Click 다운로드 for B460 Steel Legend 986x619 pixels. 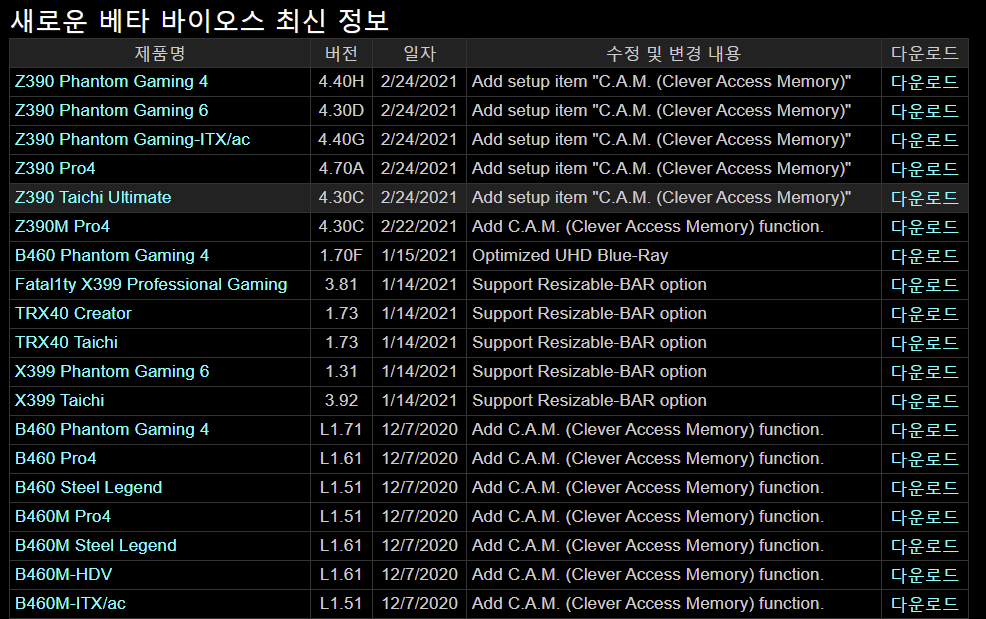pos(924,487)
